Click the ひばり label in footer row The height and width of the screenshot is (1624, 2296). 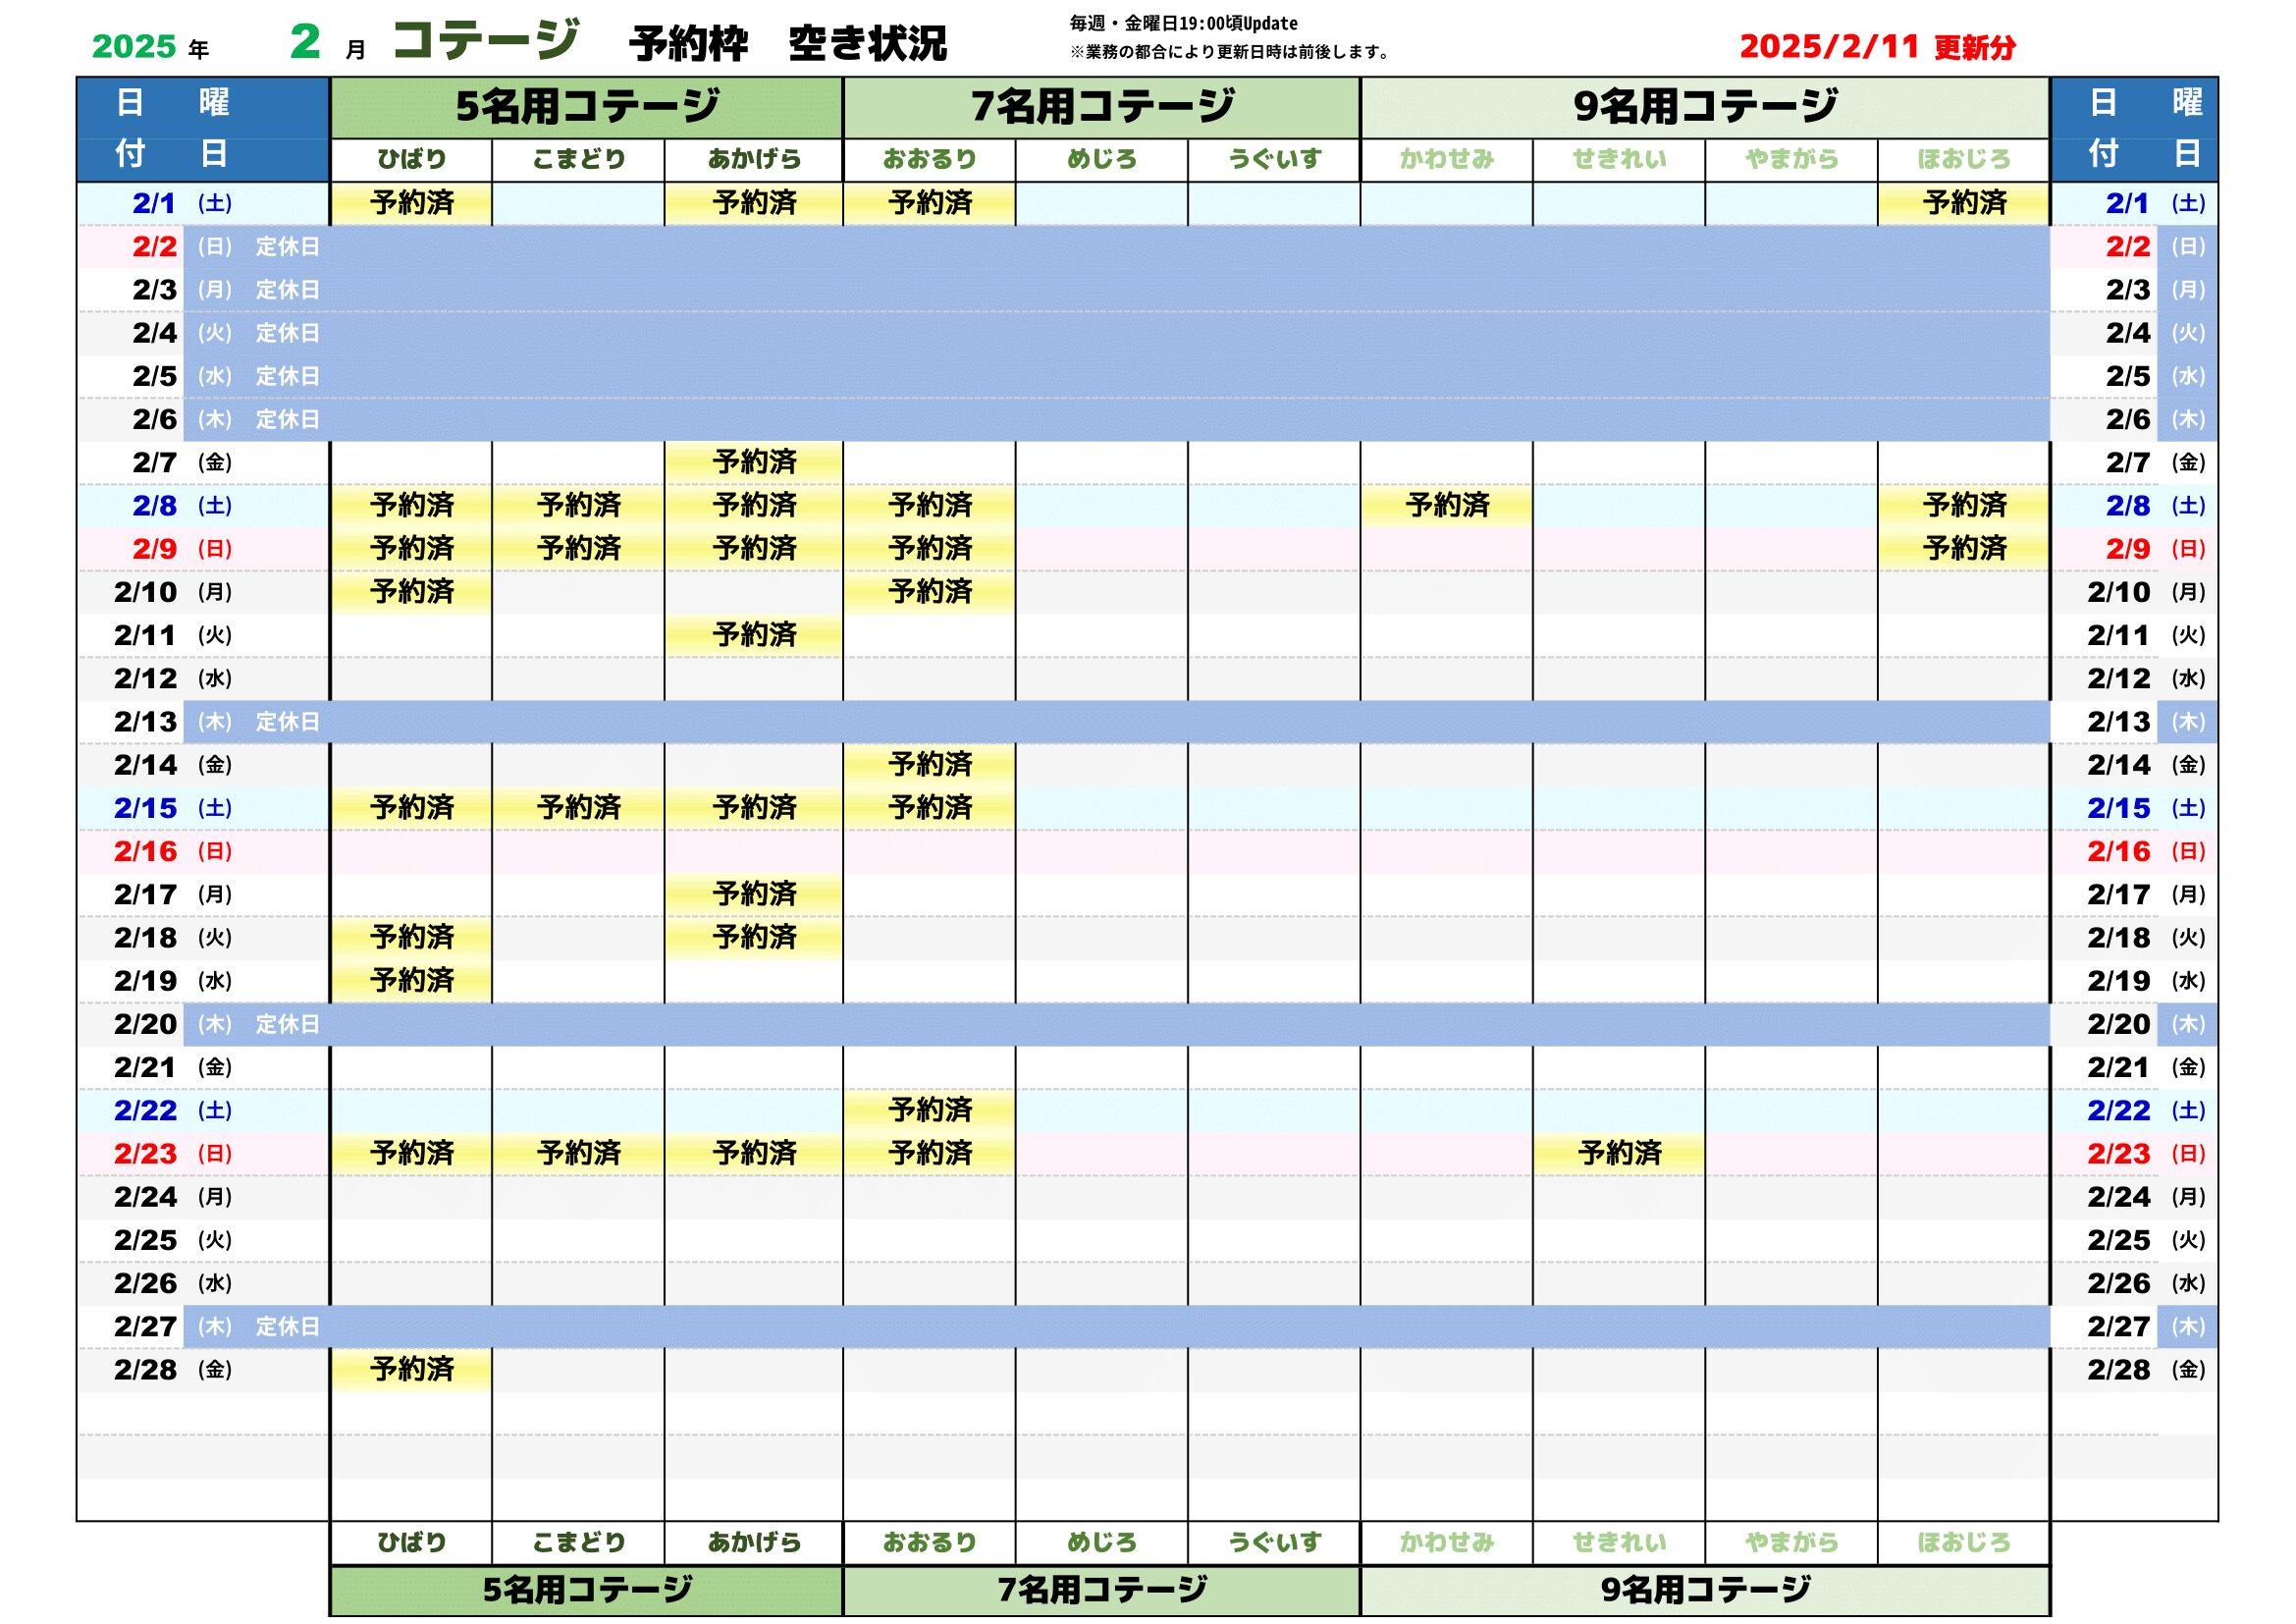tap(411, 1543)
